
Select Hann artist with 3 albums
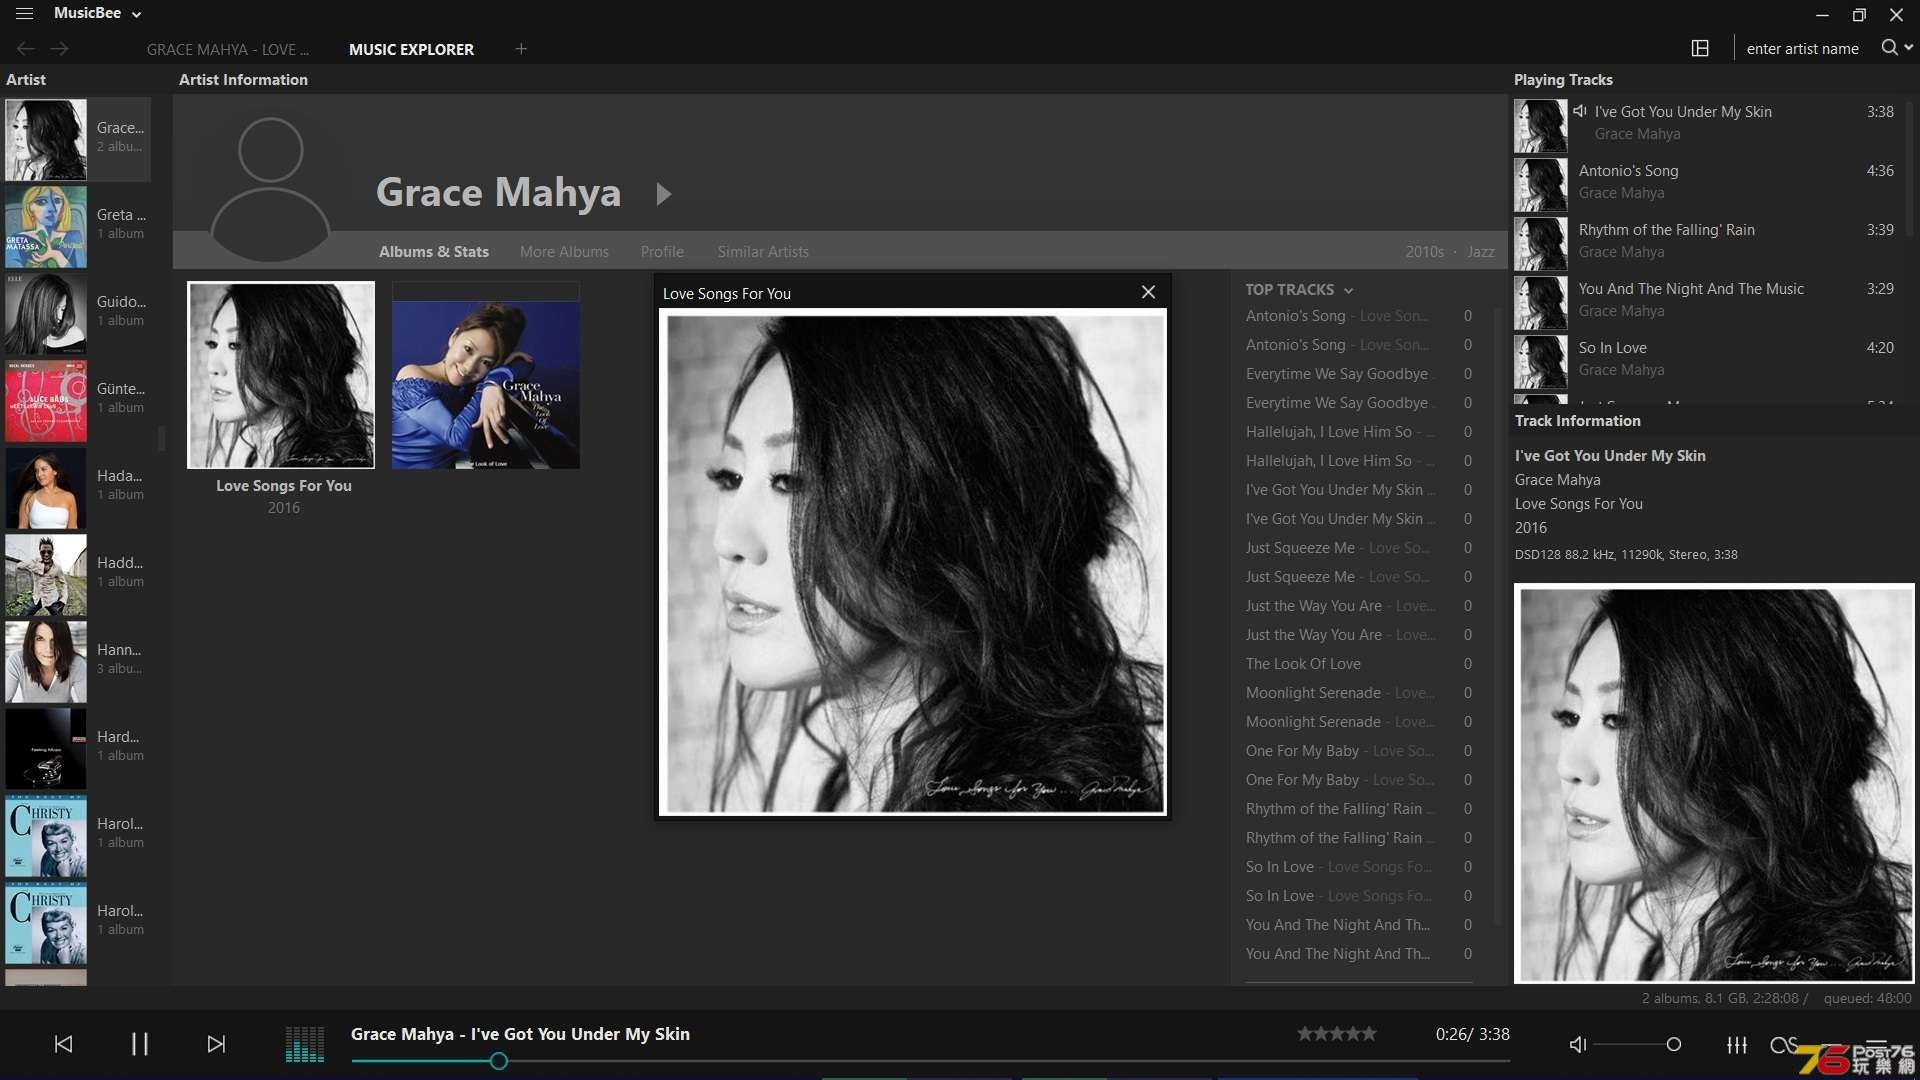click(x=77, y=660)
